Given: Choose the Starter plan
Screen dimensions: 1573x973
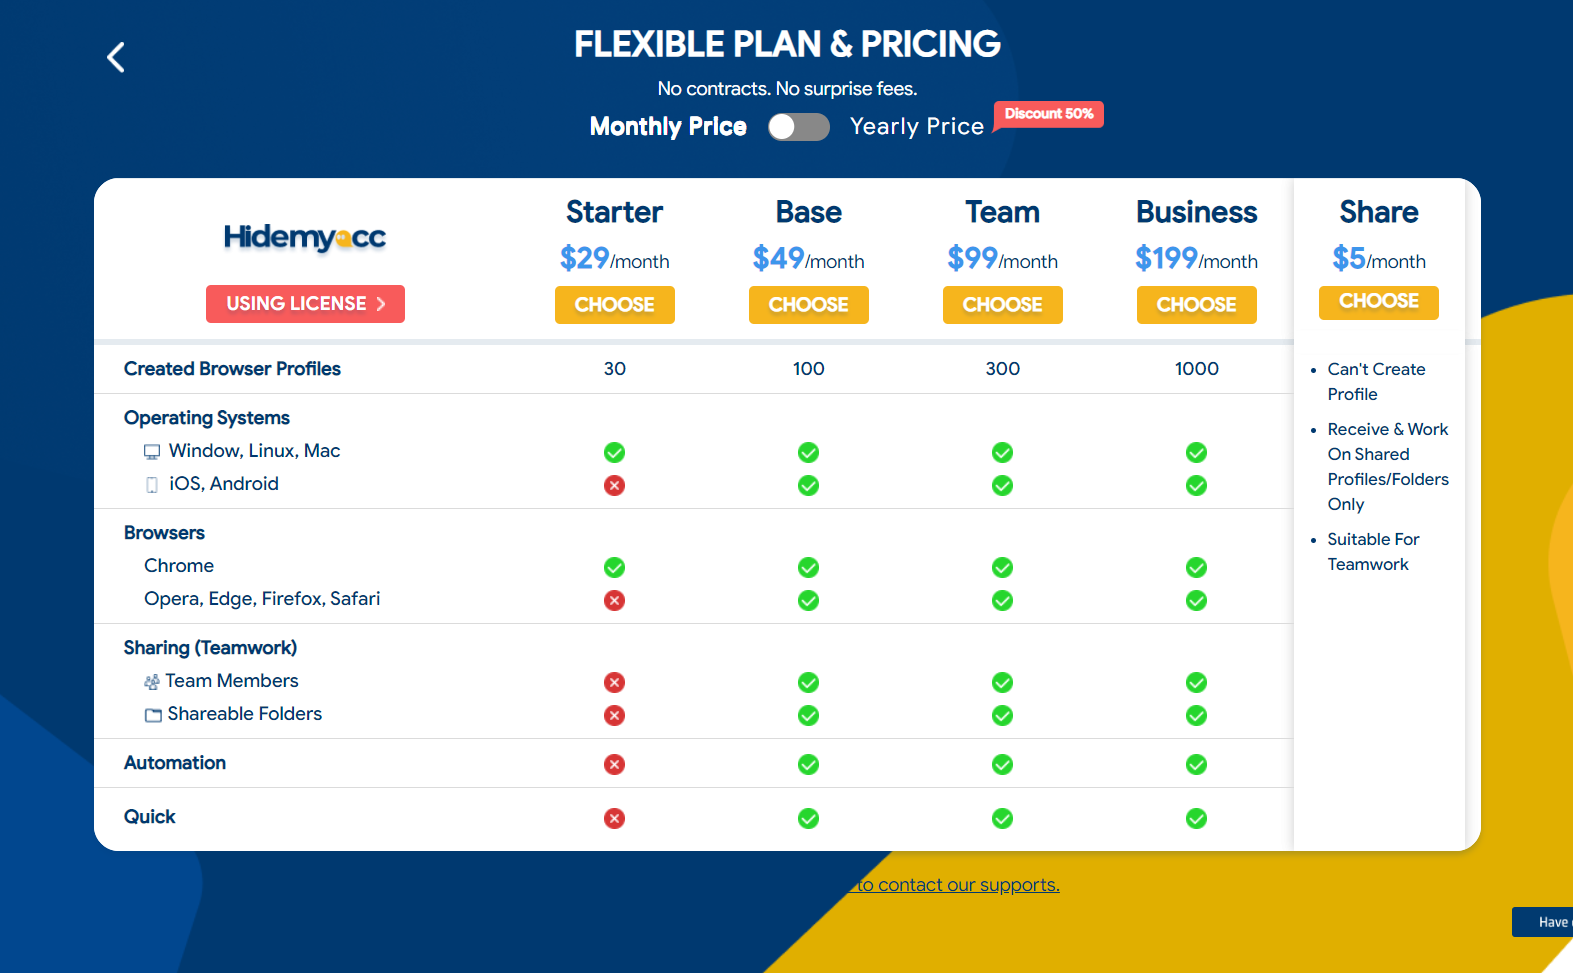Looking at the screenshot, I should (614, 305).
